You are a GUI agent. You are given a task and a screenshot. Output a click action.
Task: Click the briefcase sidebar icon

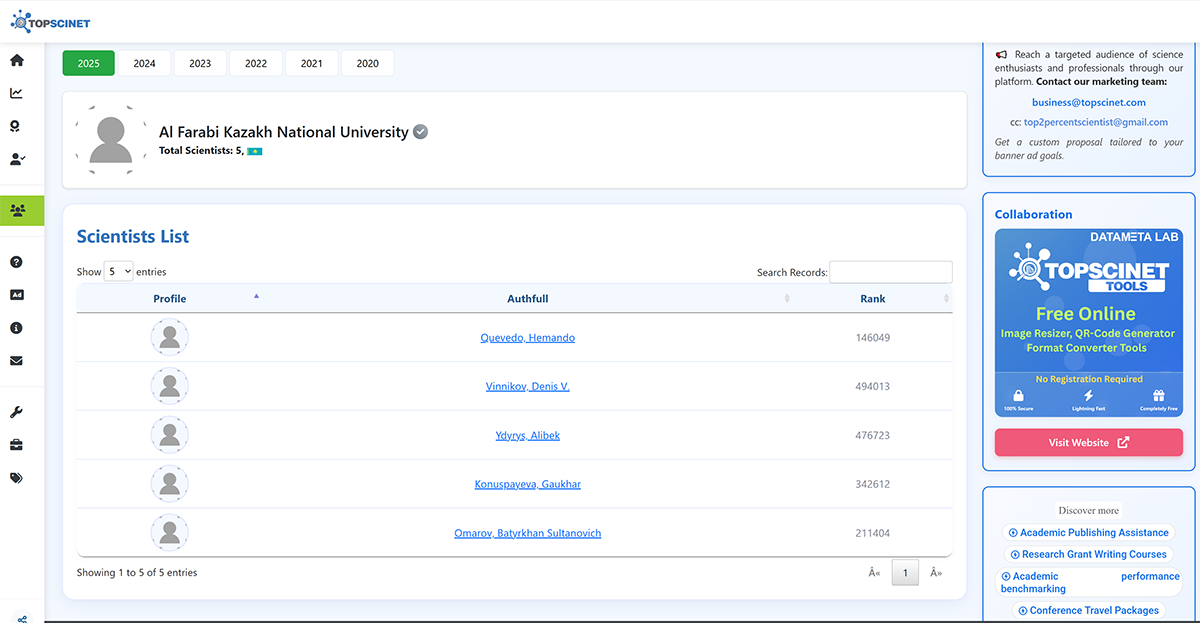(17, 445)
